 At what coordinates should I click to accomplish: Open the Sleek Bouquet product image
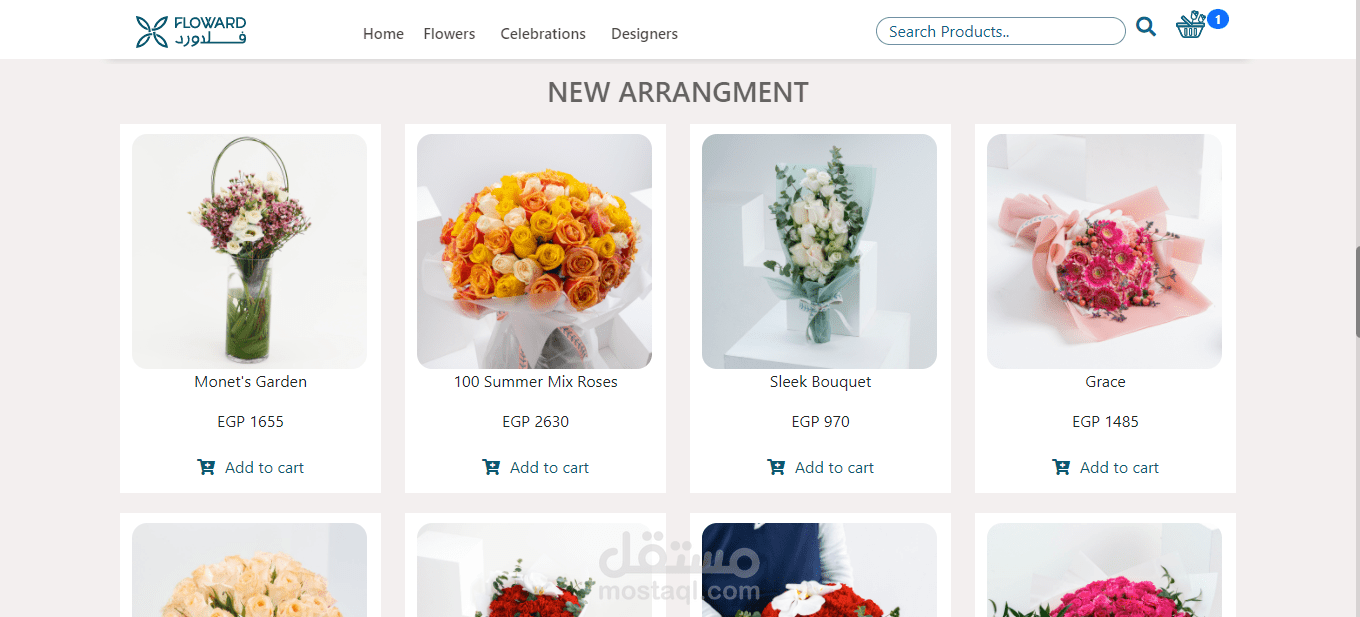[x=819, y=251]
